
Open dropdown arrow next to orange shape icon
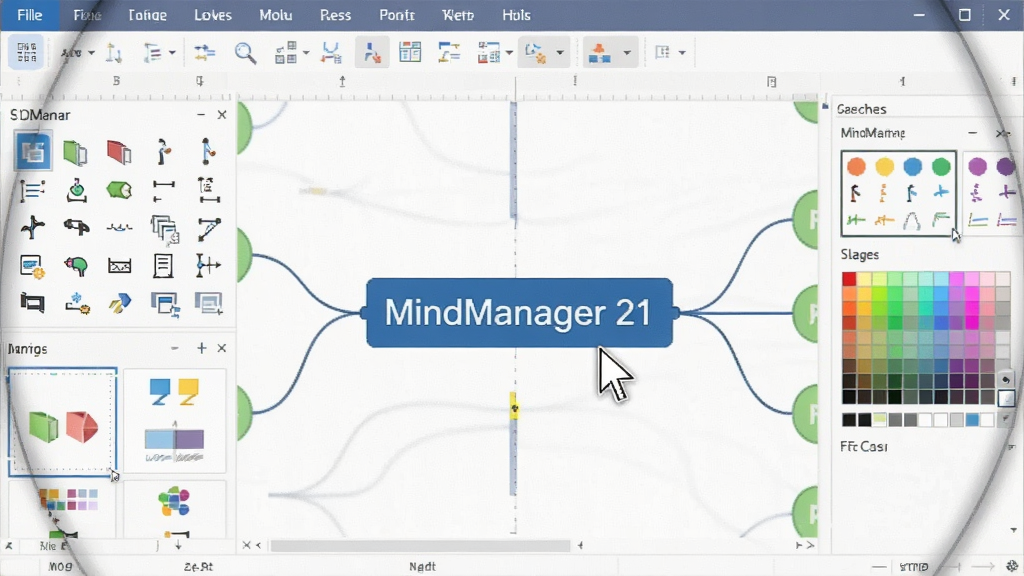[x=627, y=53]
